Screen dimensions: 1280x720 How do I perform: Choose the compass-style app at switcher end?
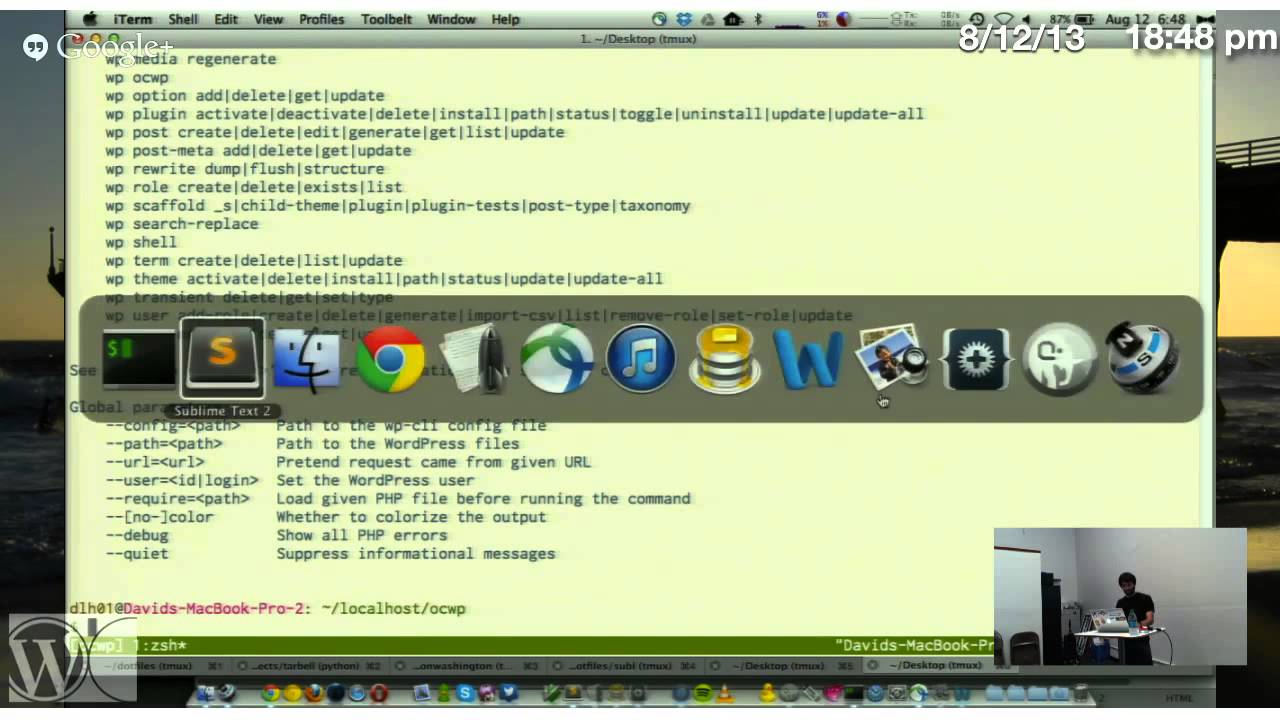point(1143,358)
